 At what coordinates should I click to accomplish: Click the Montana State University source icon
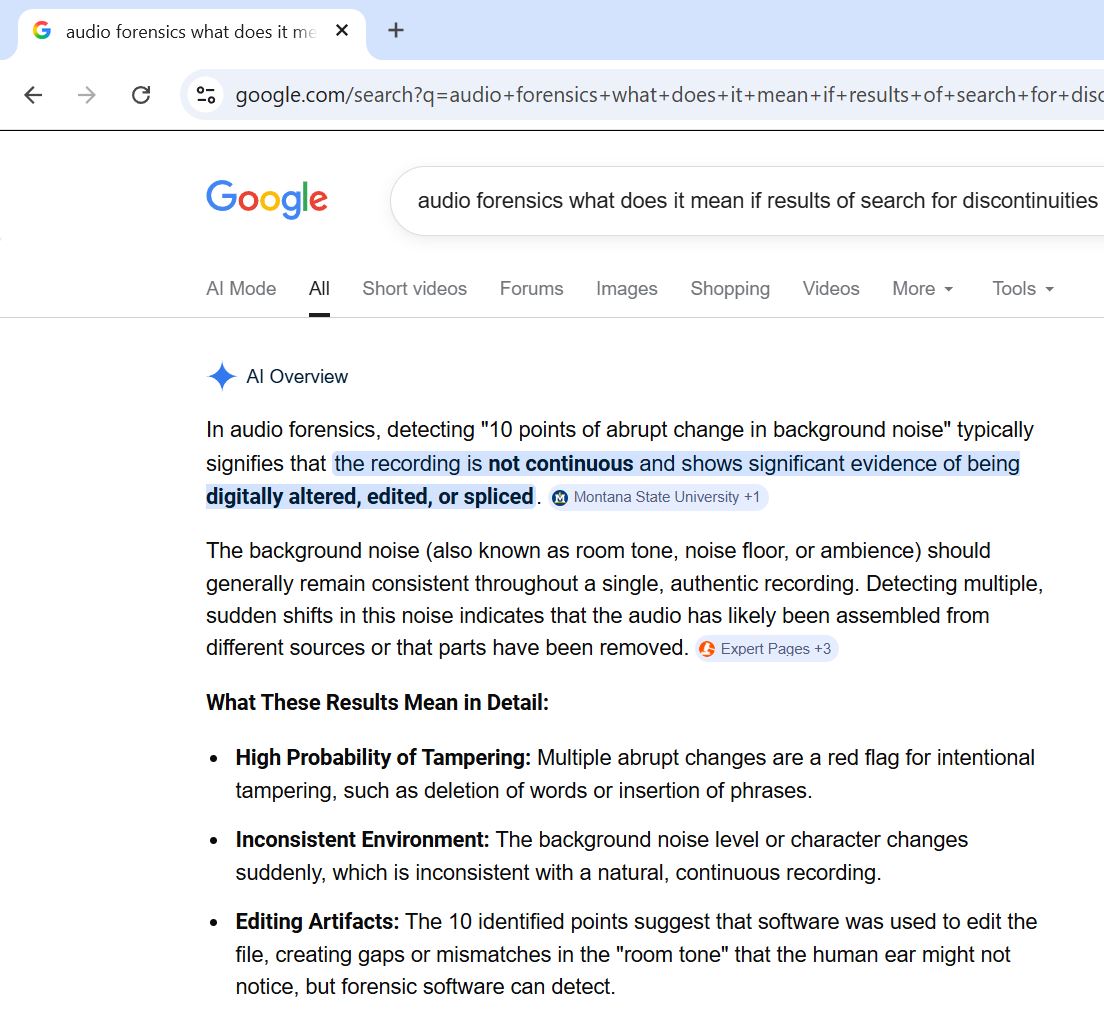click(x=560, y=497)
